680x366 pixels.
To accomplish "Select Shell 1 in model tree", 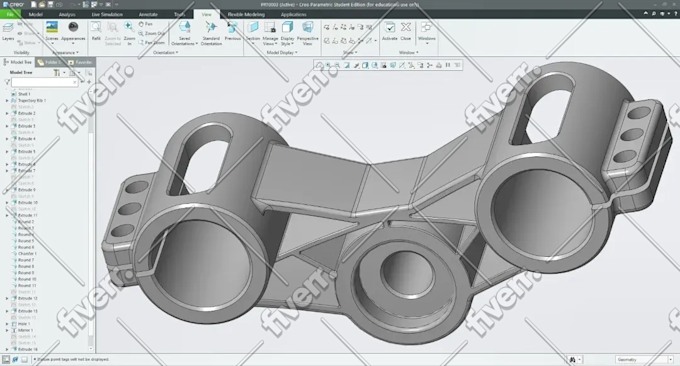I will pos(21,94).
